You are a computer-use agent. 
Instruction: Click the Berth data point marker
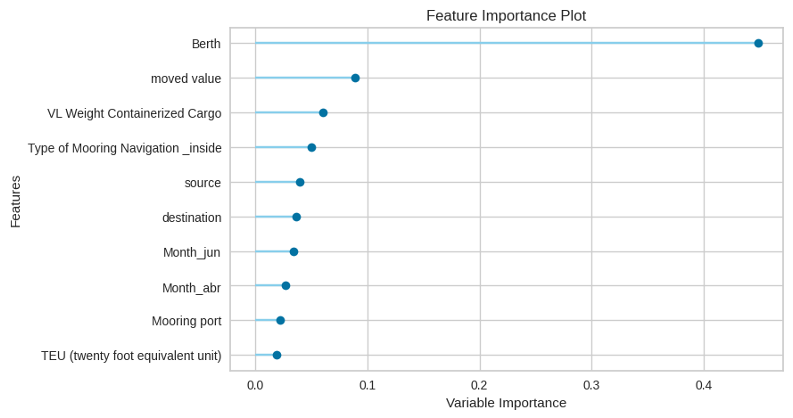pos(758,44)
